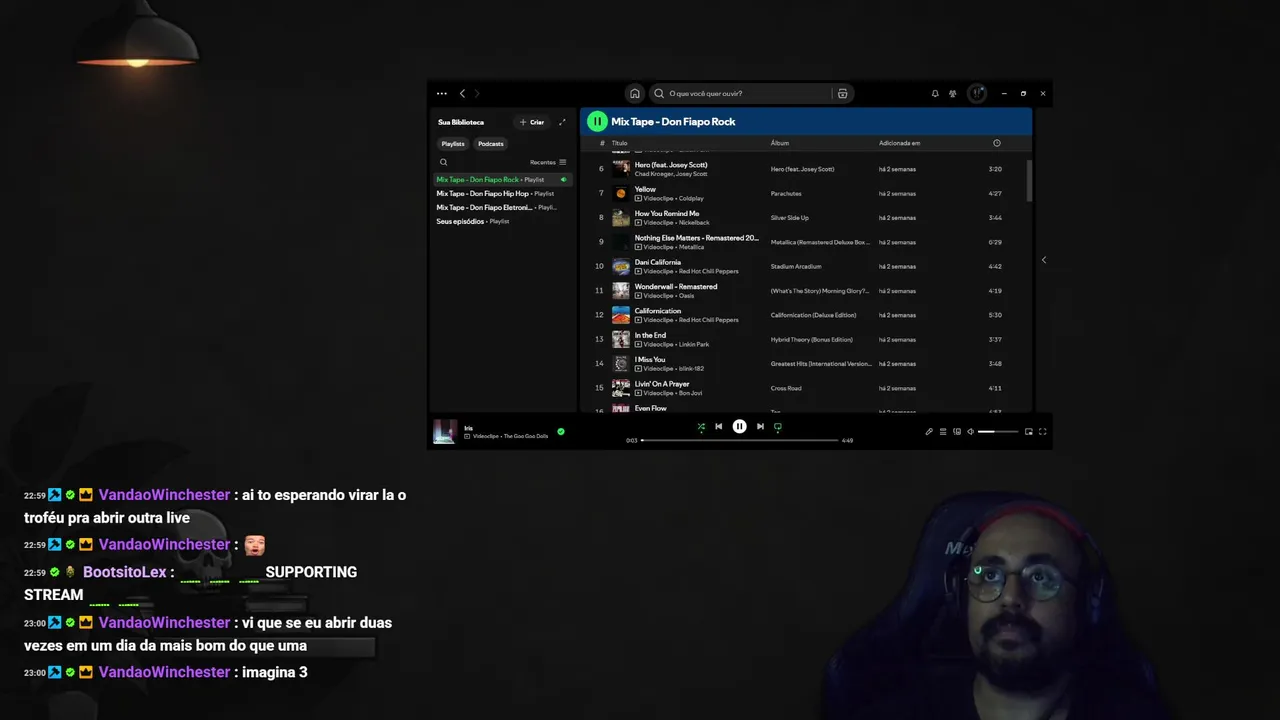1280x720 pixels.
Task: Pause playback with center white button
Action: [x=739, y=426]
